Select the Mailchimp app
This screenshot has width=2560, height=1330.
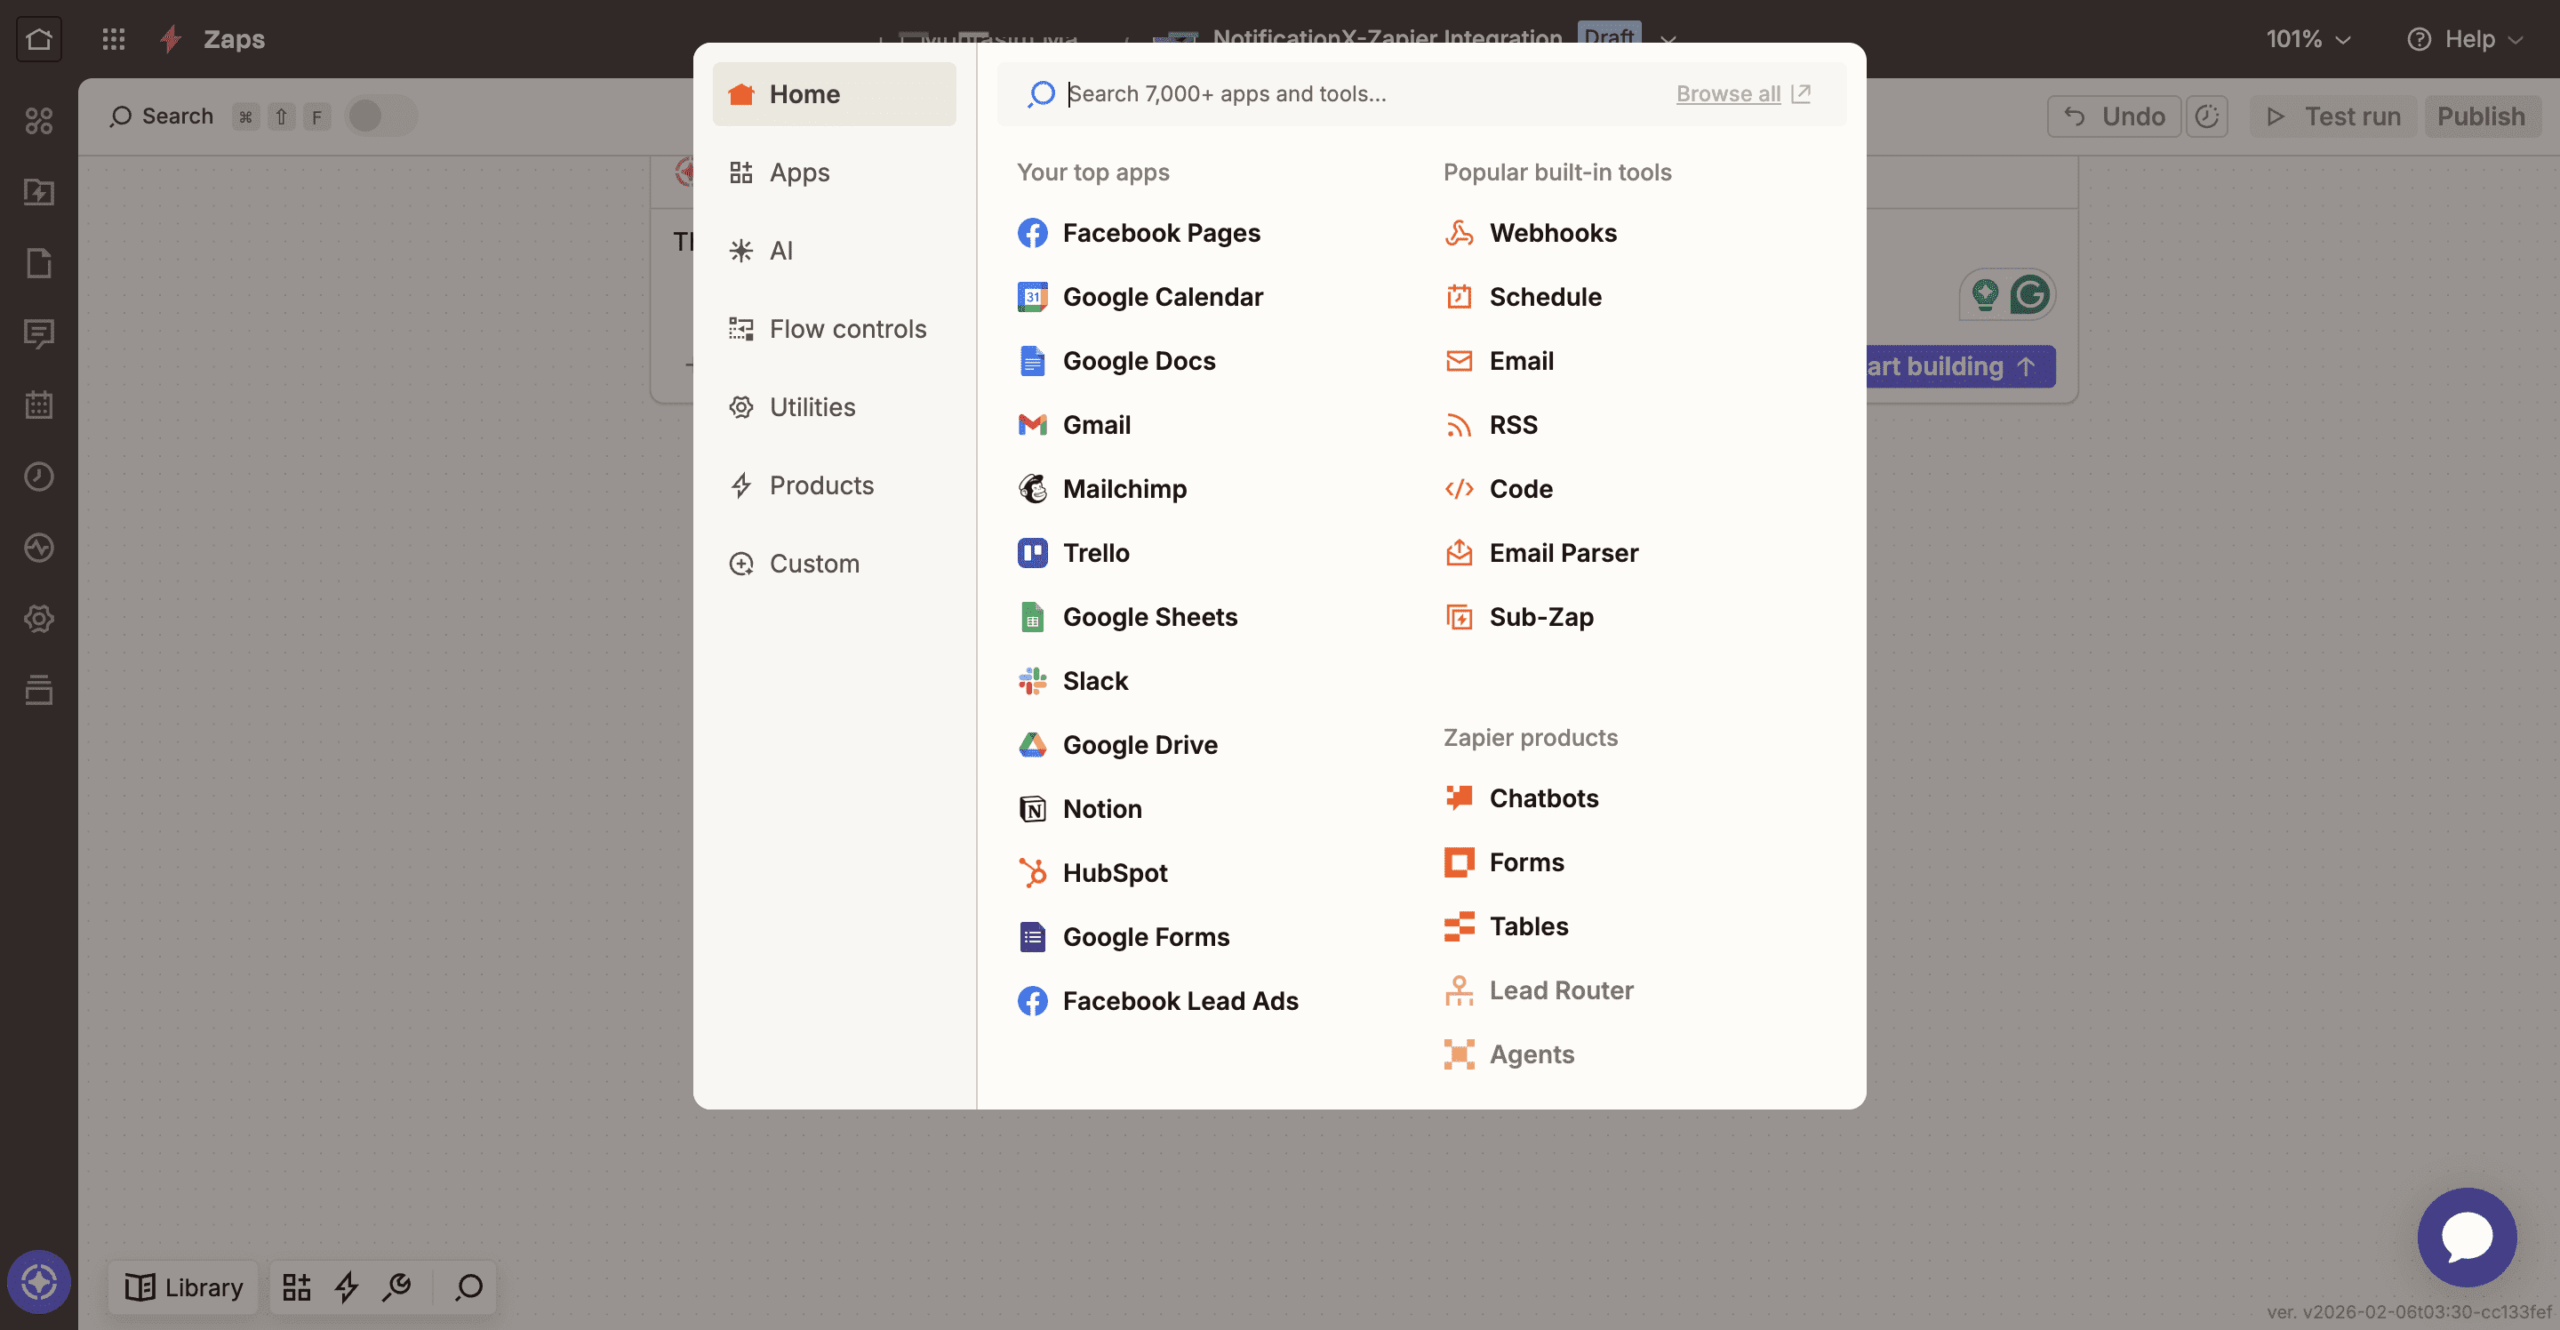pos(1123,489)
